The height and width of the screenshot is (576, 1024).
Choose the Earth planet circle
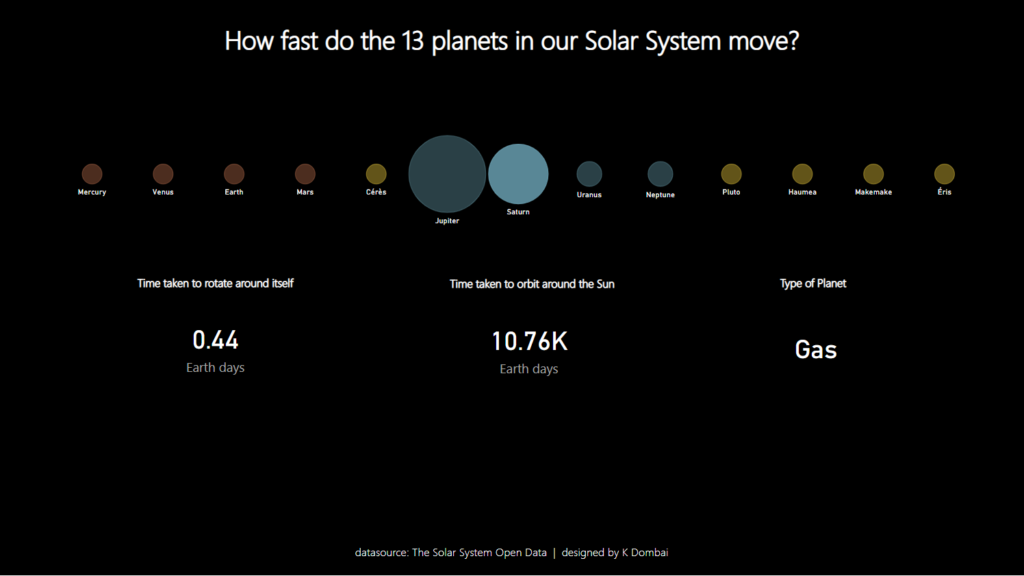234,174
